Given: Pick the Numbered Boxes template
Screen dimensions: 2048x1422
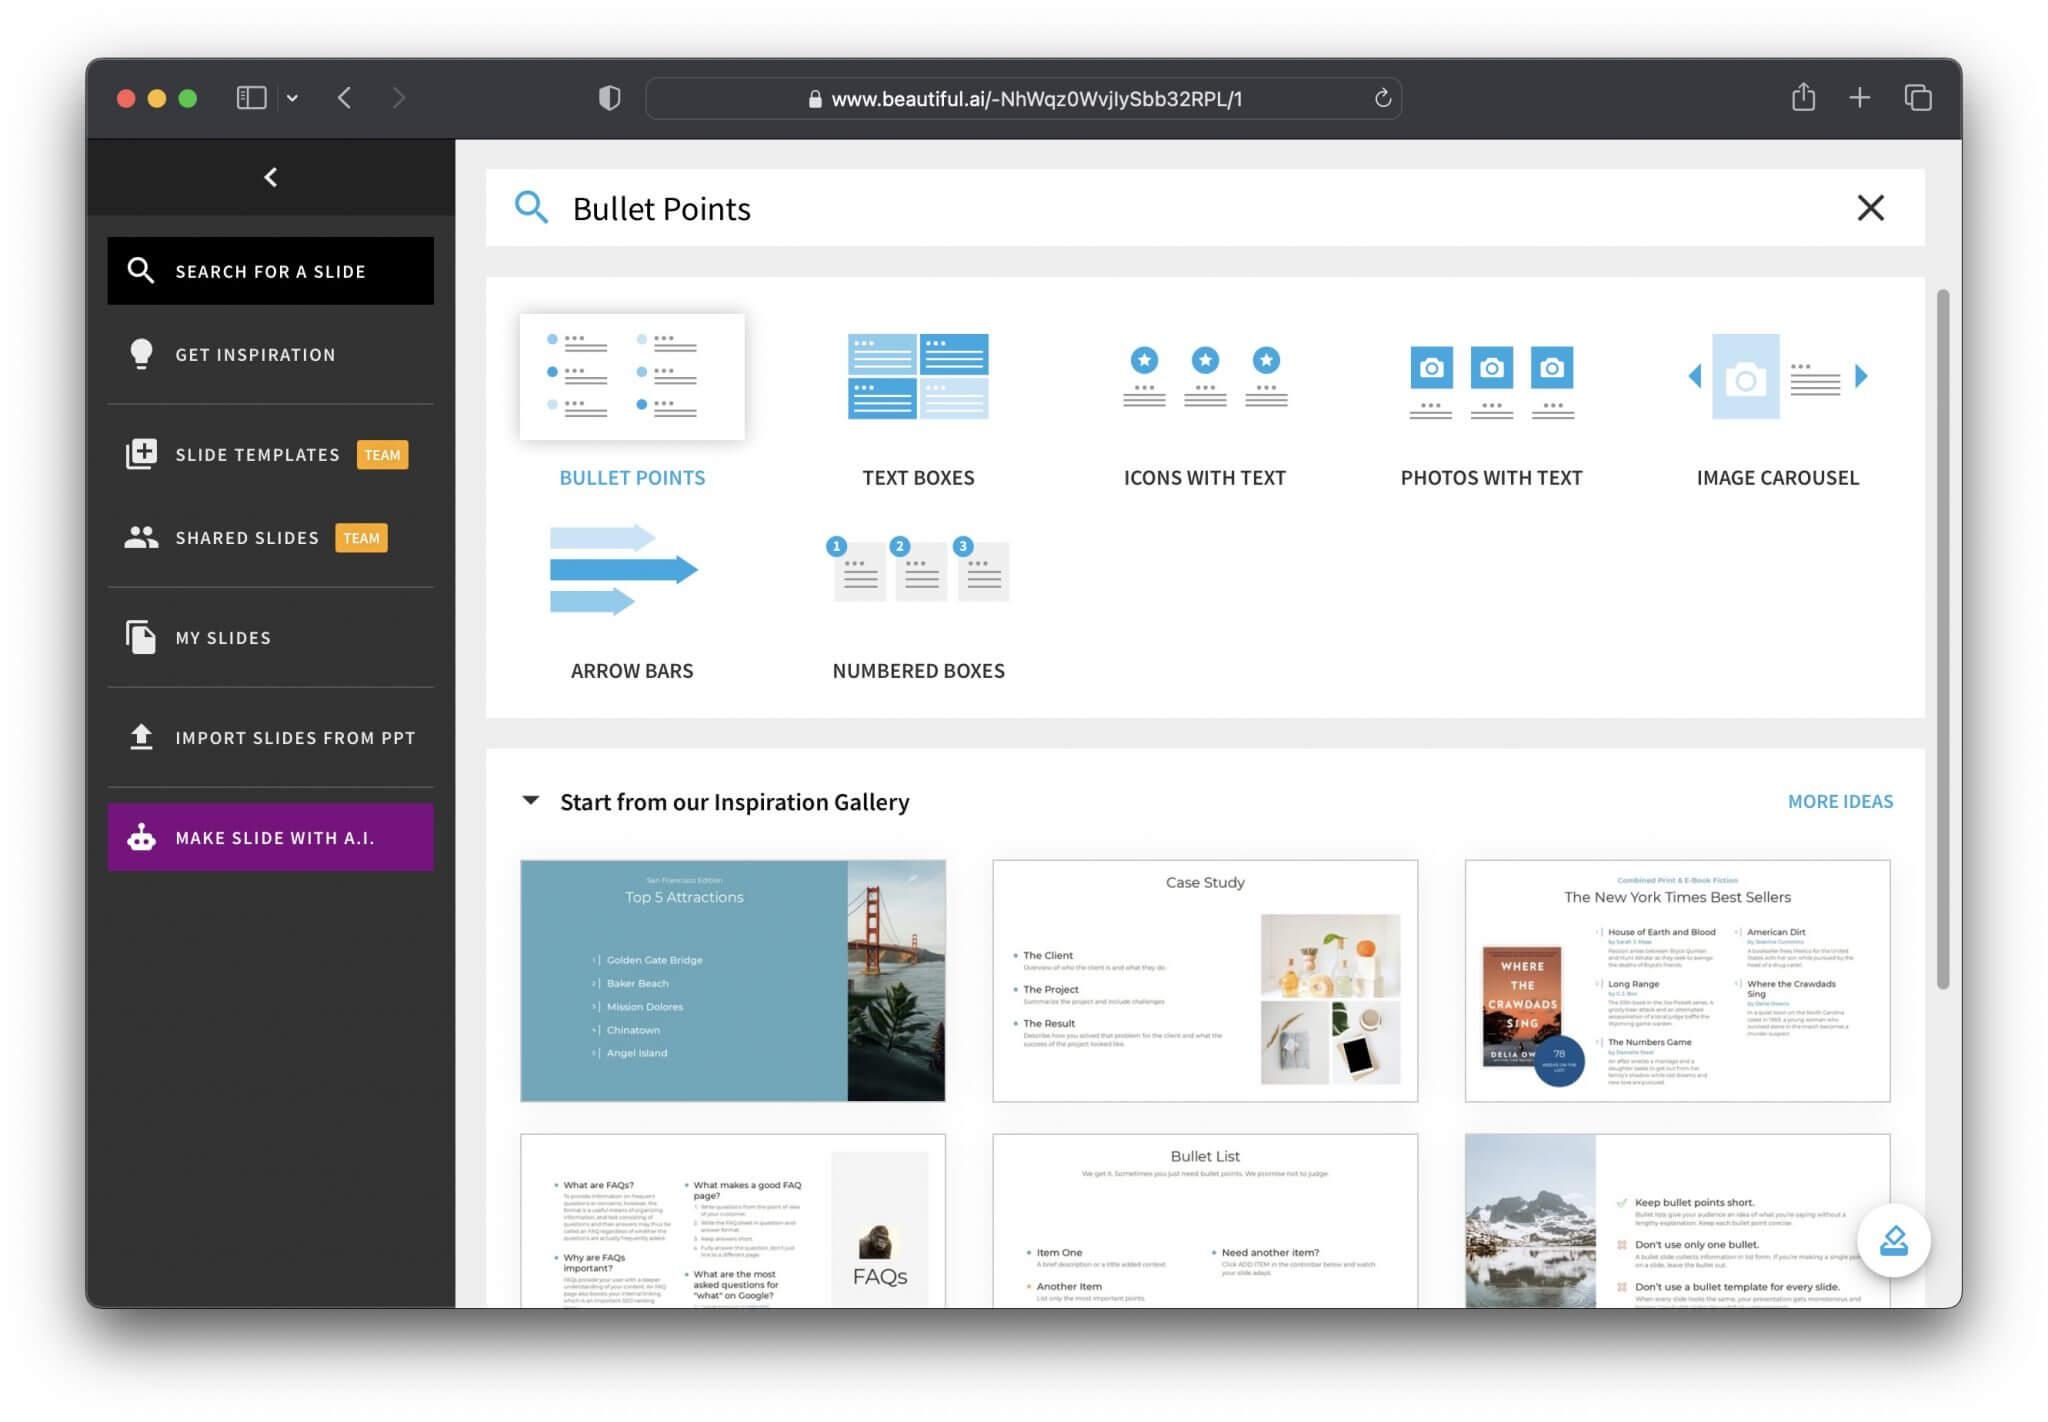Looking at the screenshot, I should (x=918, y=570).
